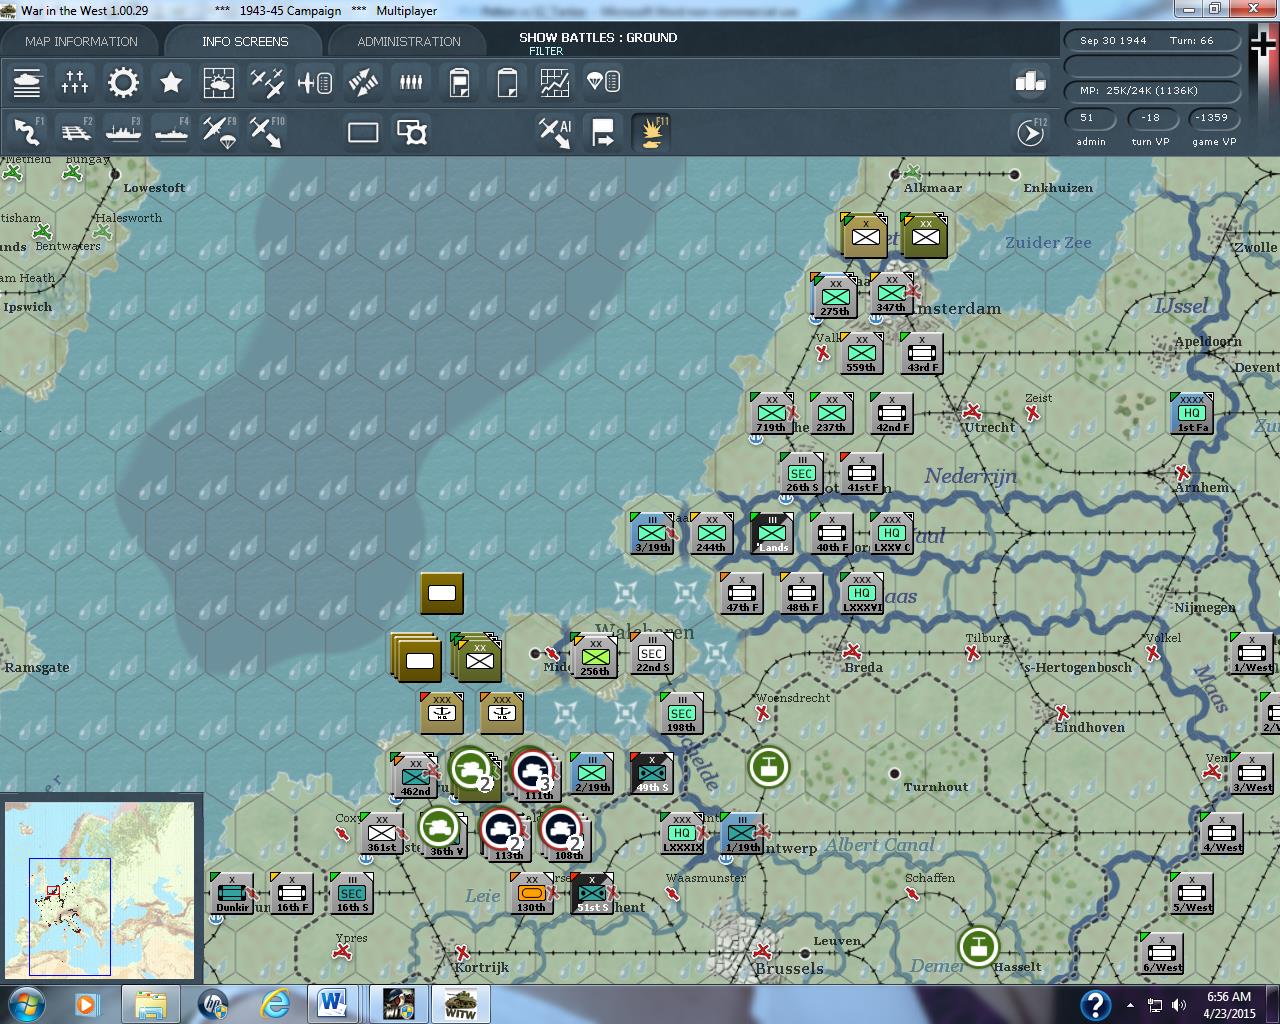Toggle the F11 show battles icon

[651, 132]
